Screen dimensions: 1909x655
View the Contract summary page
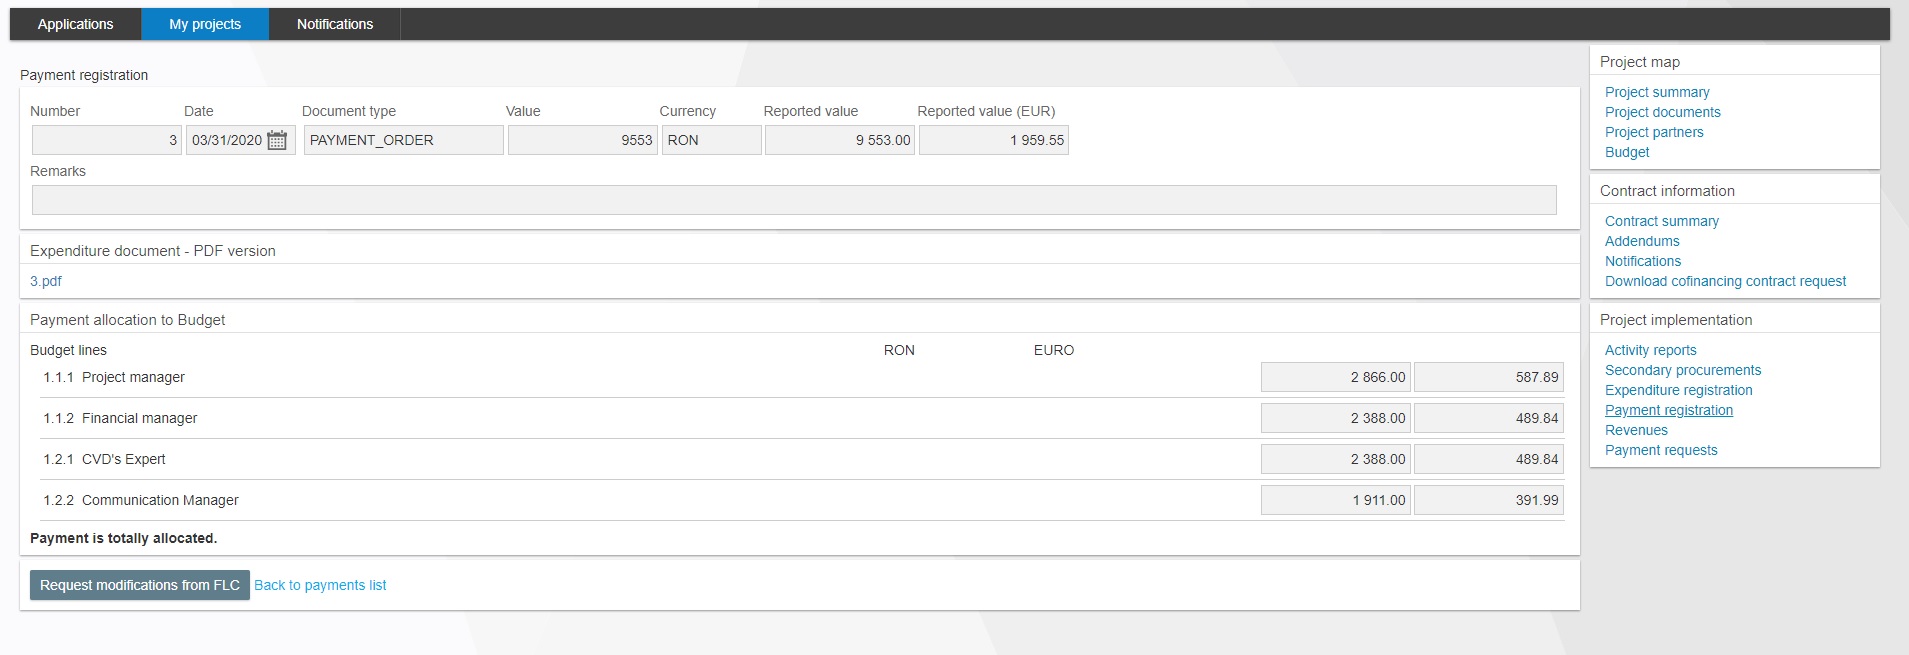(x=1661, y=221)
